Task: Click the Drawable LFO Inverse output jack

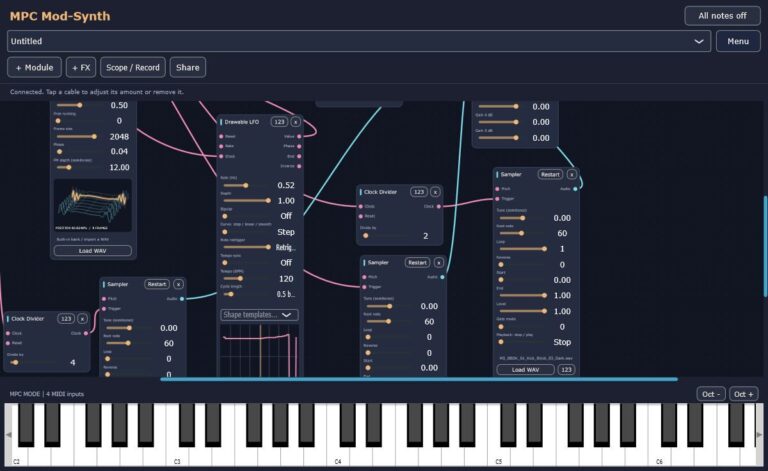Action: click(x=299, y=166)
